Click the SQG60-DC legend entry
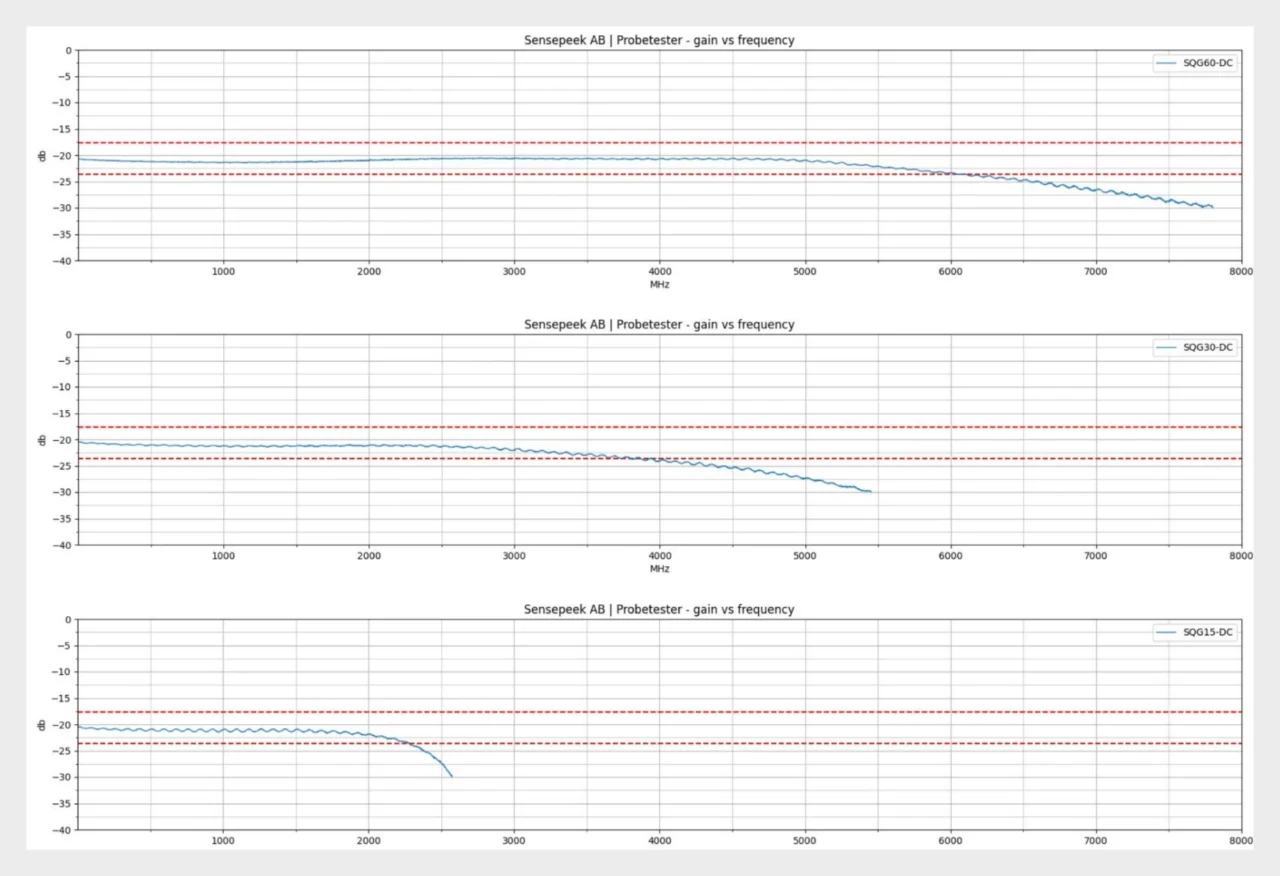This screenshot has height=876, width=1280. click(1194, 63)
